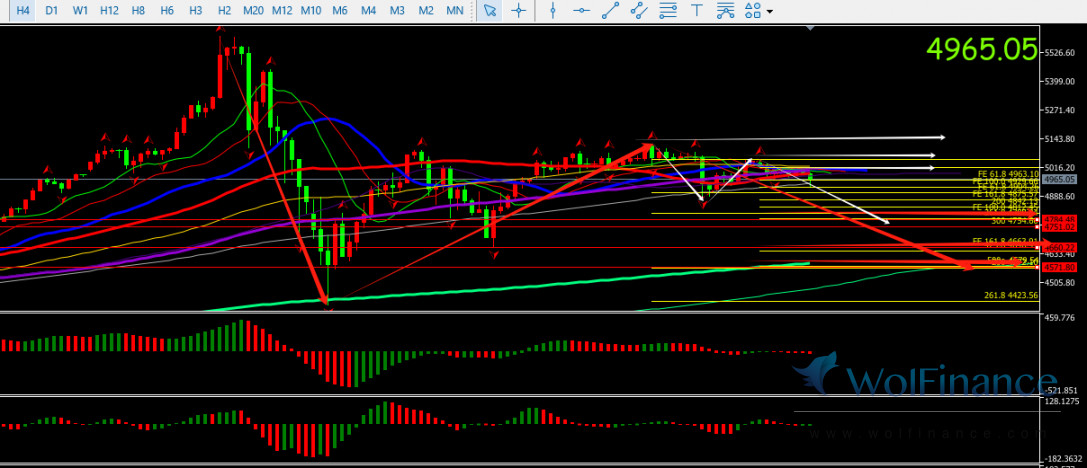The image size is (1087, 468).
Task: Switch chart to W1 timeframe
Action: (x=80, y=10)
